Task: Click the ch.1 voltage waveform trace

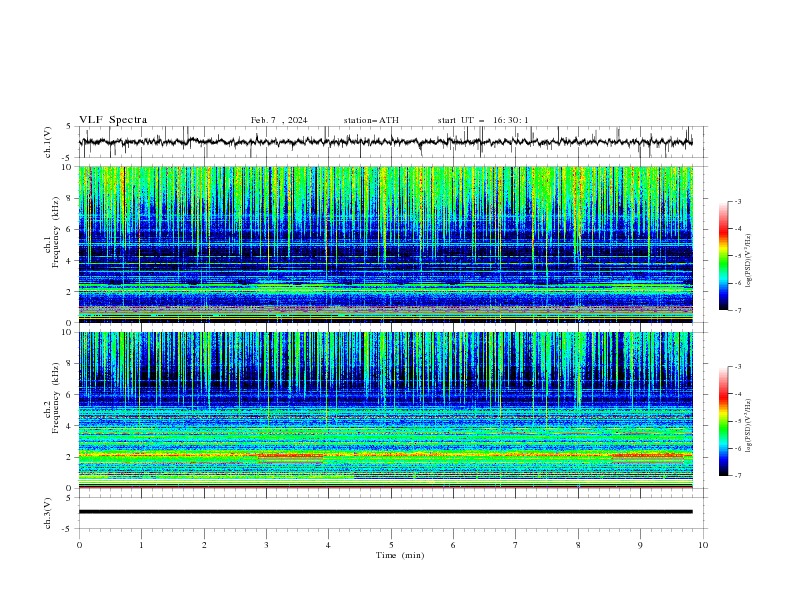Action: pos(385,142)
